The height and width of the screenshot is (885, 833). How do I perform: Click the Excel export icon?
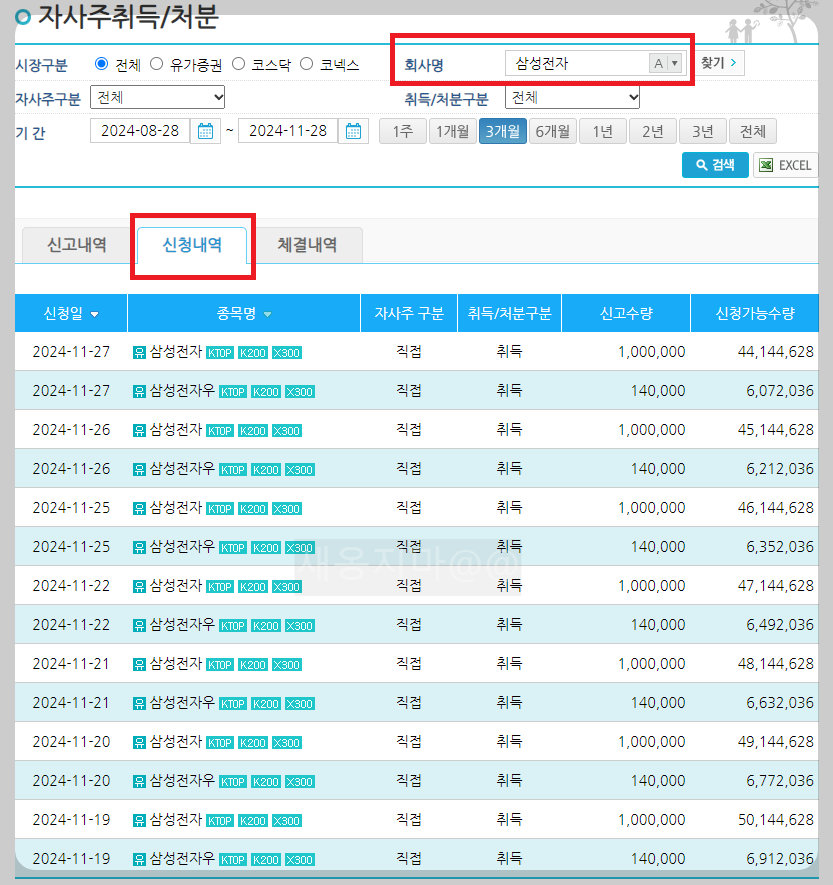[766, 165]
